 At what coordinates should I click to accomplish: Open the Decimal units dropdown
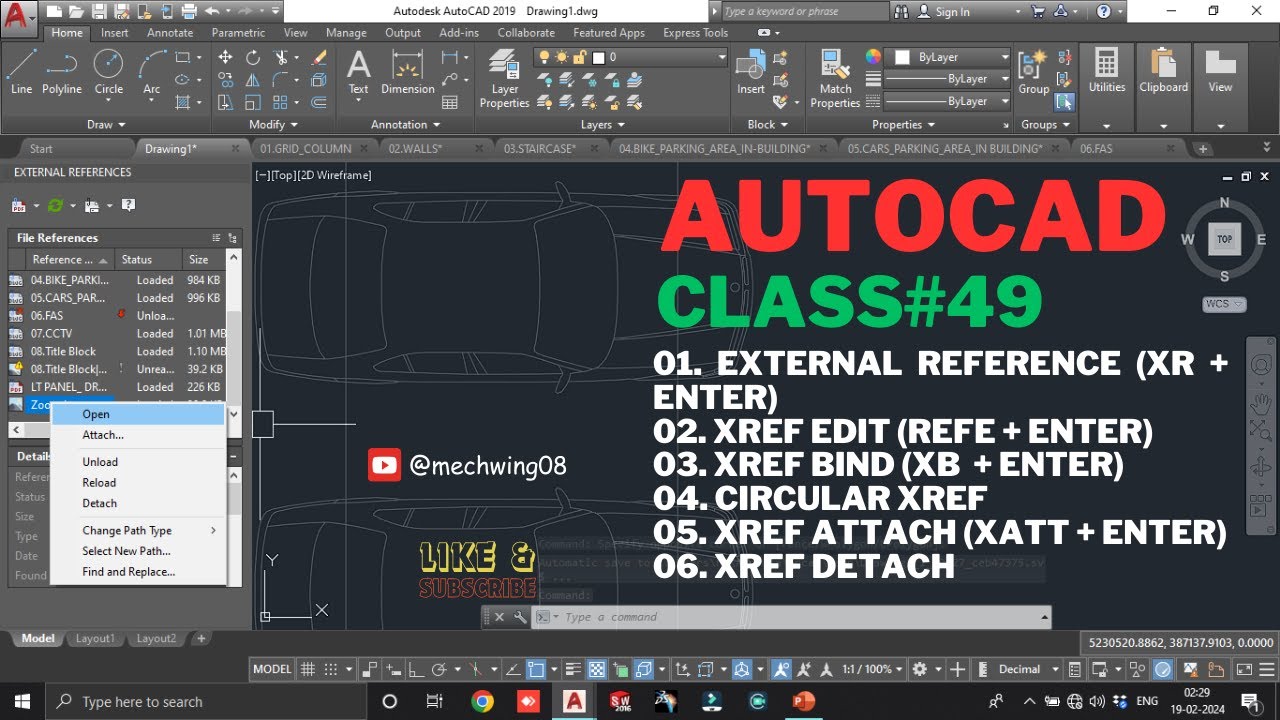click(x=1026, y=669)
